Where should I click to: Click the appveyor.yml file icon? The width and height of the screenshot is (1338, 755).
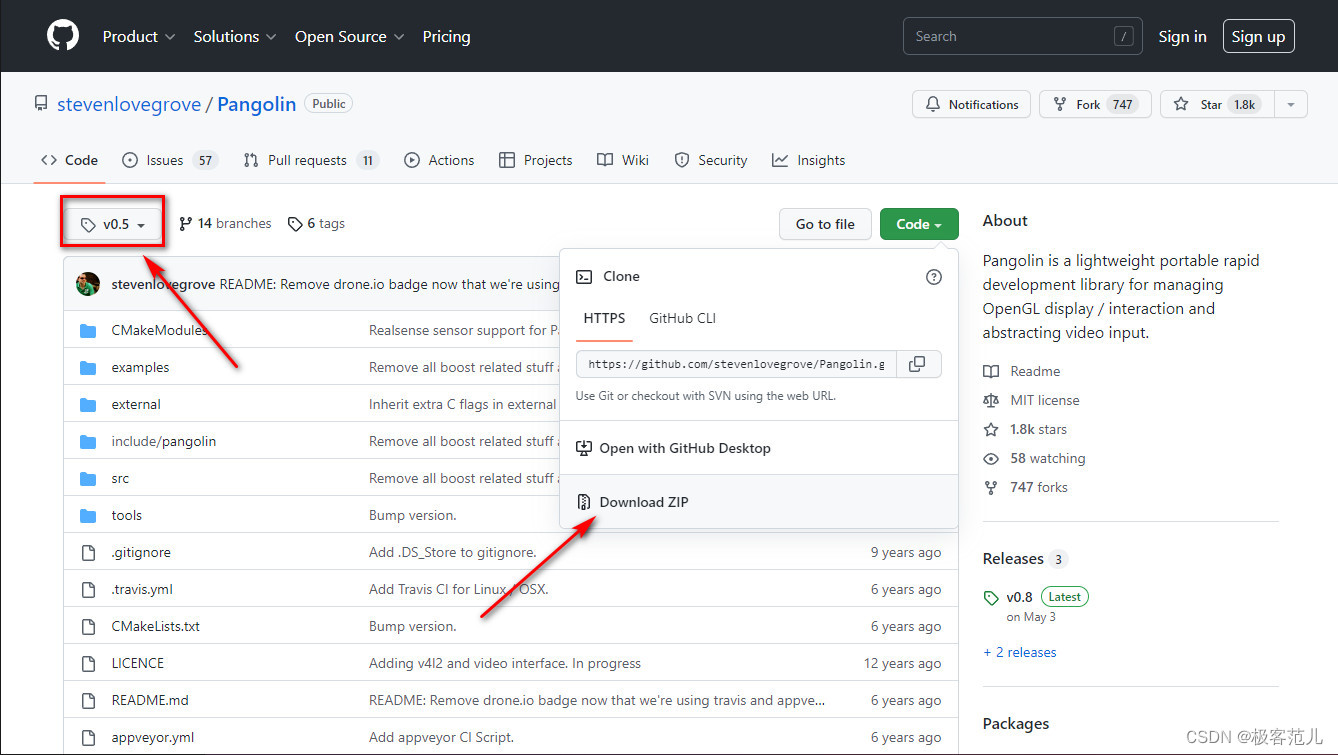(x=88, y=738)
